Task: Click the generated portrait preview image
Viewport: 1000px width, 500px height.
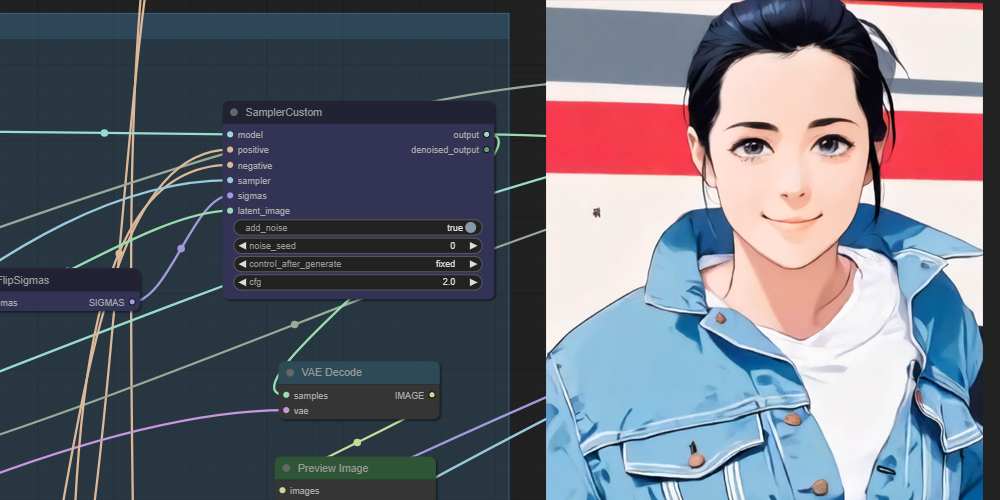Action: [x=765, y=250]
